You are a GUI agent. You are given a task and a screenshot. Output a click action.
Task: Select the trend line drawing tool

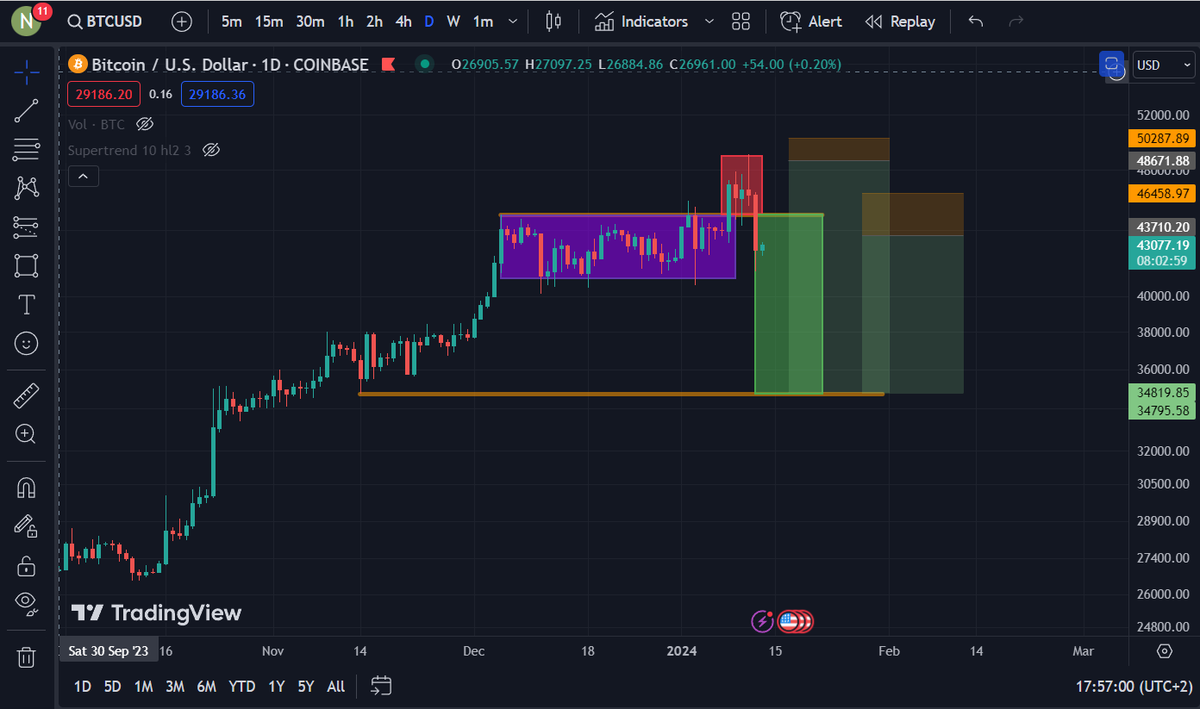[27, 110]
